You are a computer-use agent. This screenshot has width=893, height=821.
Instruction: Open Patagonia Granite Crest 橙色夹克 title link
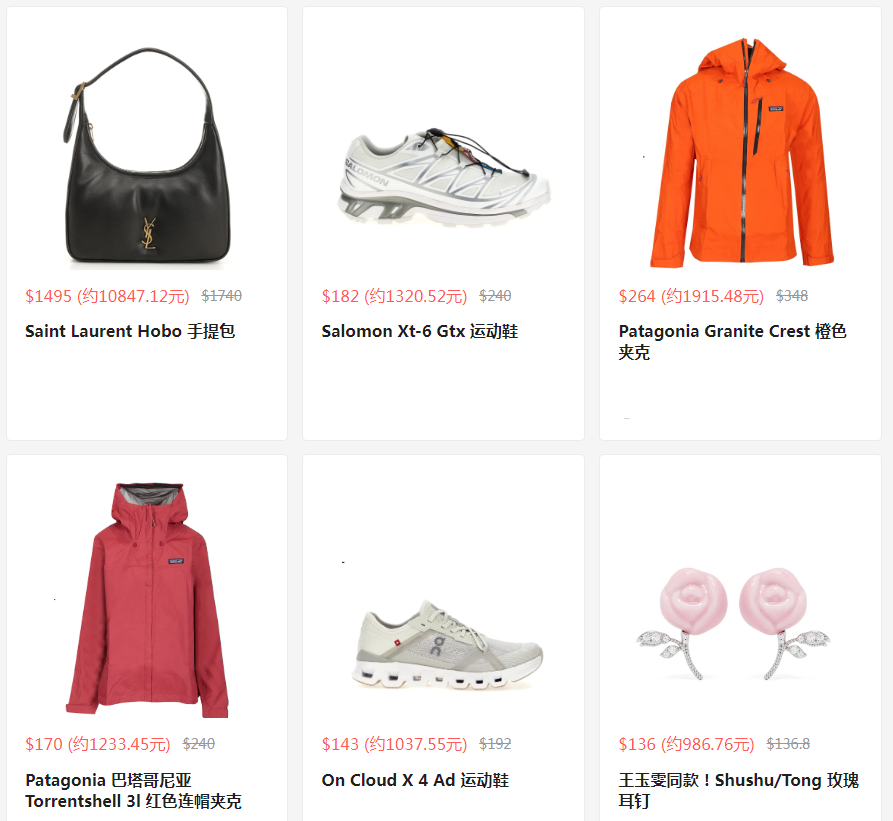point(732,342)
